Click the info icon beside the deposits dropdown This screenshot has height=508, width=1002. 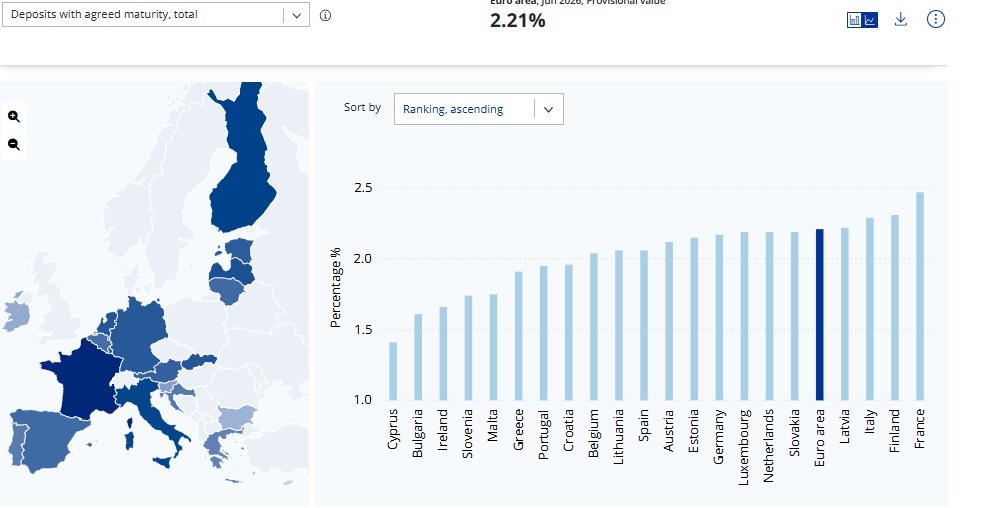coord(325,15)
